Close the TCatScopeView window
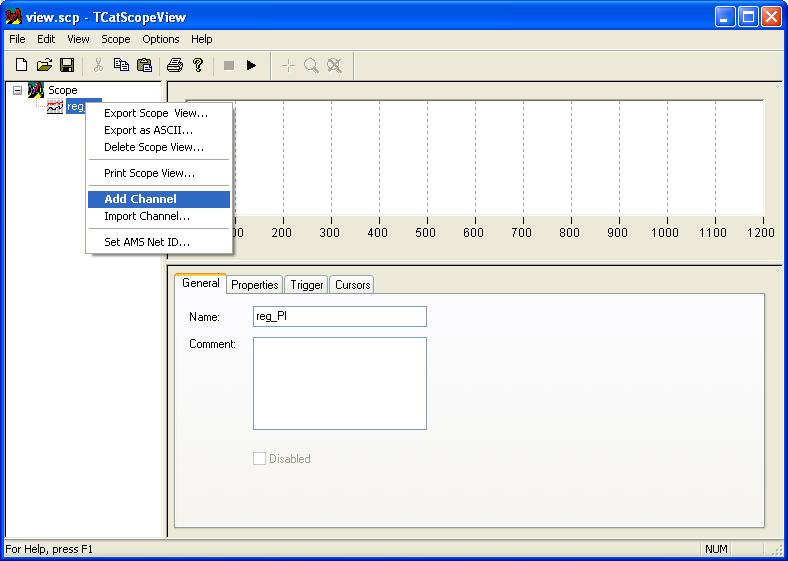This screenshot has height=561, width=788. [771, 17]
